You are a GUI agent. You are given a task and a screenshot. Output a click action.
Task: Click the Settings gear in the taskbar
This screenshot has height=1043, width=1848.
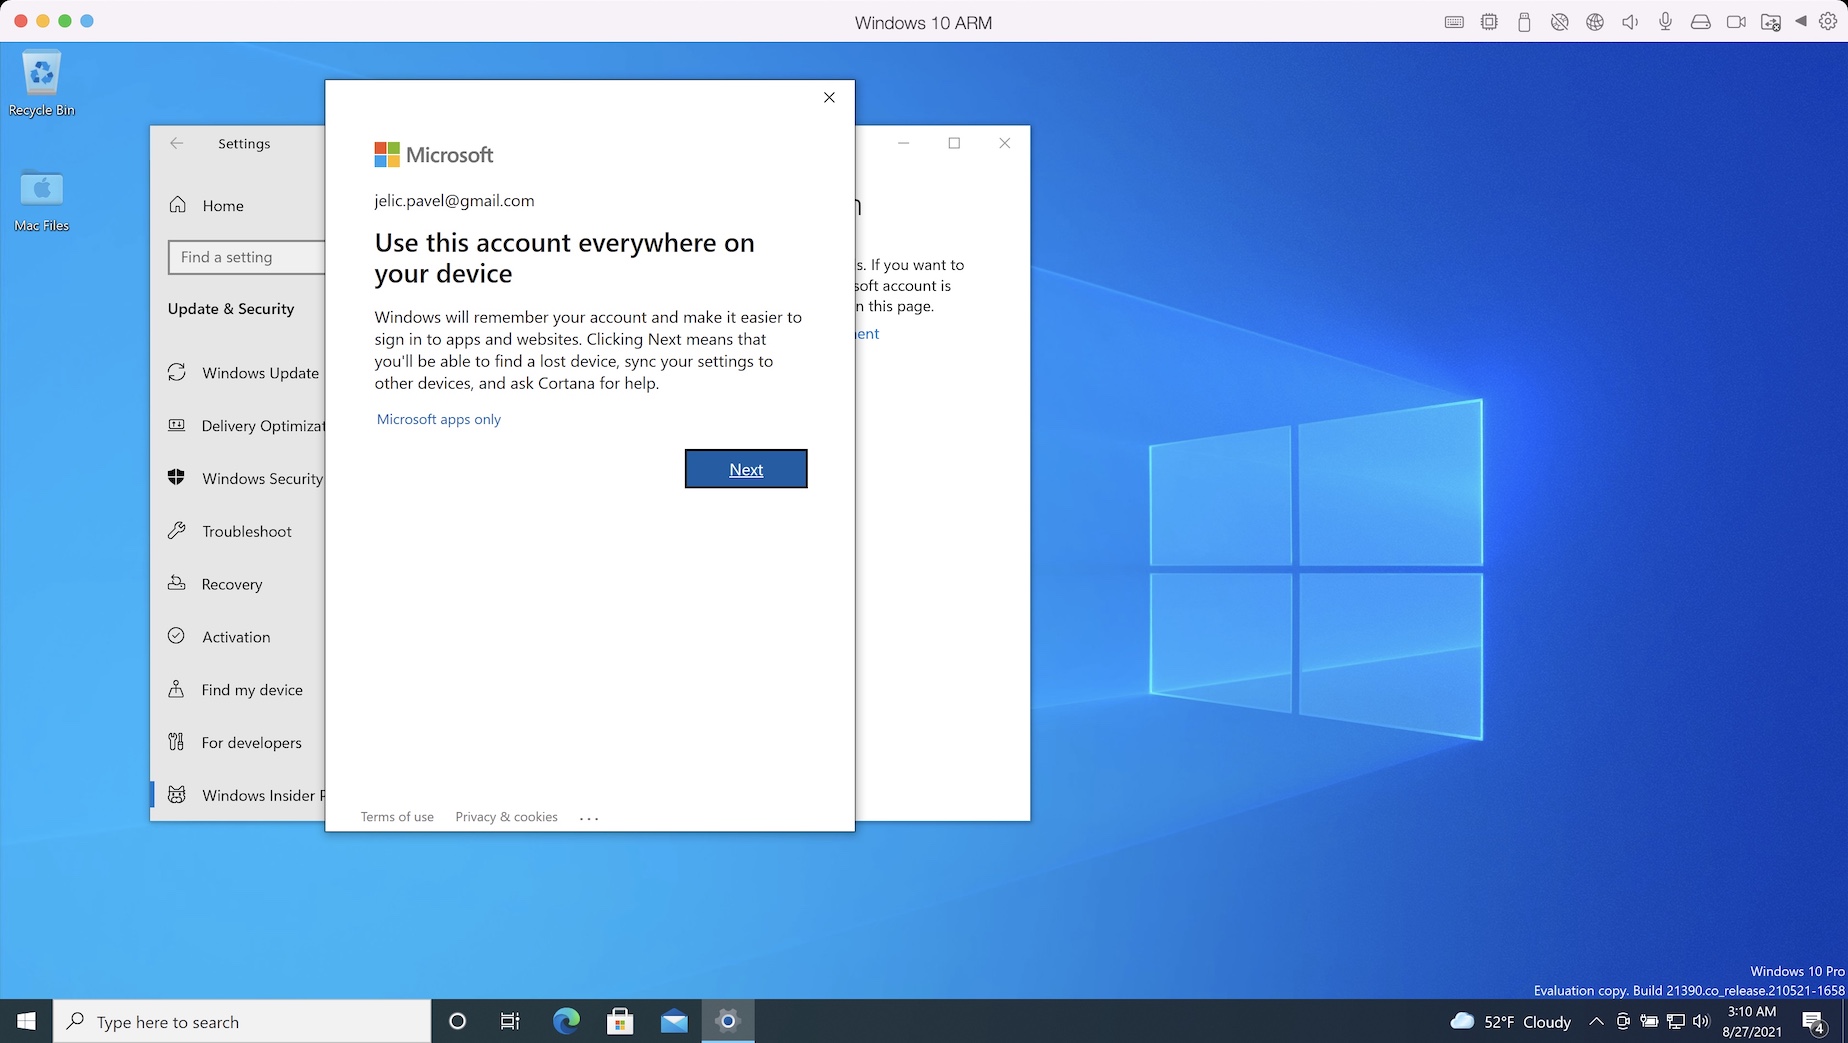728,1021
